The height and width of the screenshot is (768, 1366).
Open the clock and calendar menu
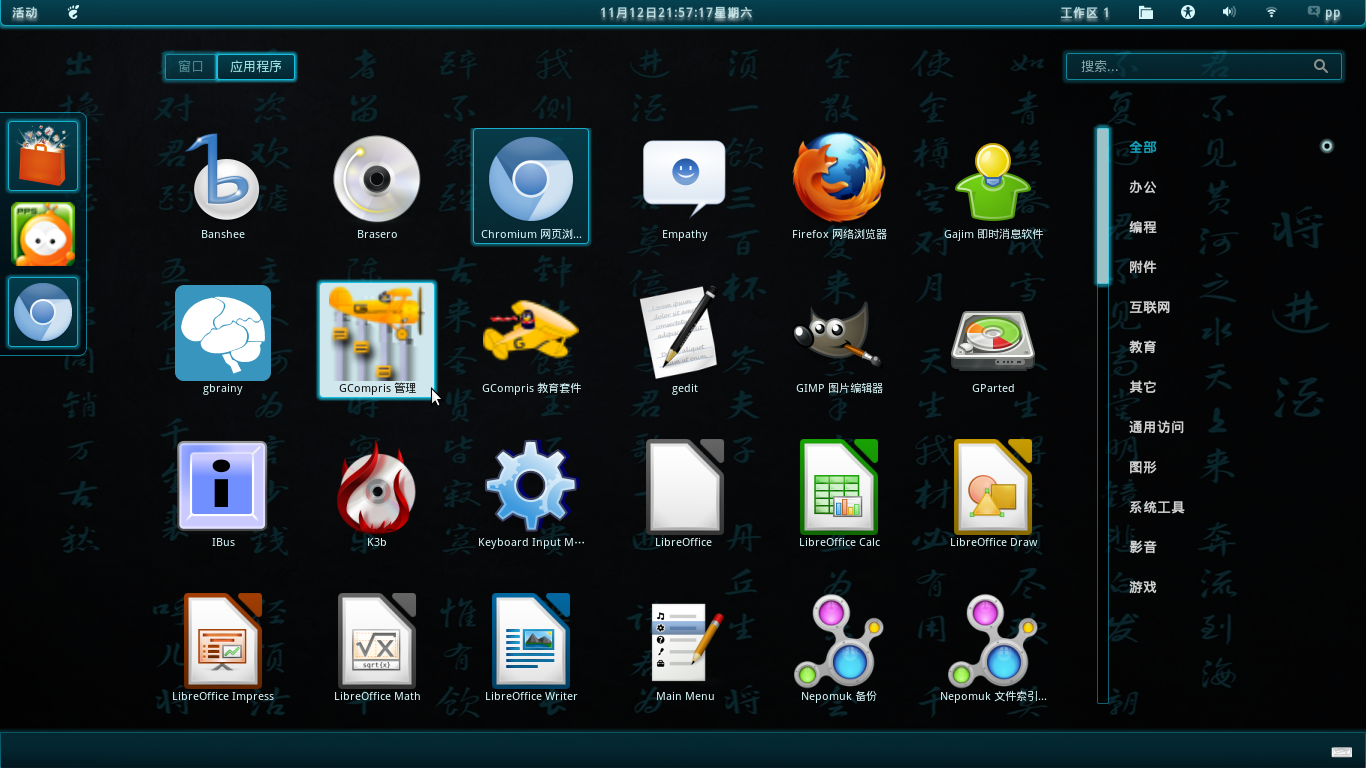tap(676, 13)
